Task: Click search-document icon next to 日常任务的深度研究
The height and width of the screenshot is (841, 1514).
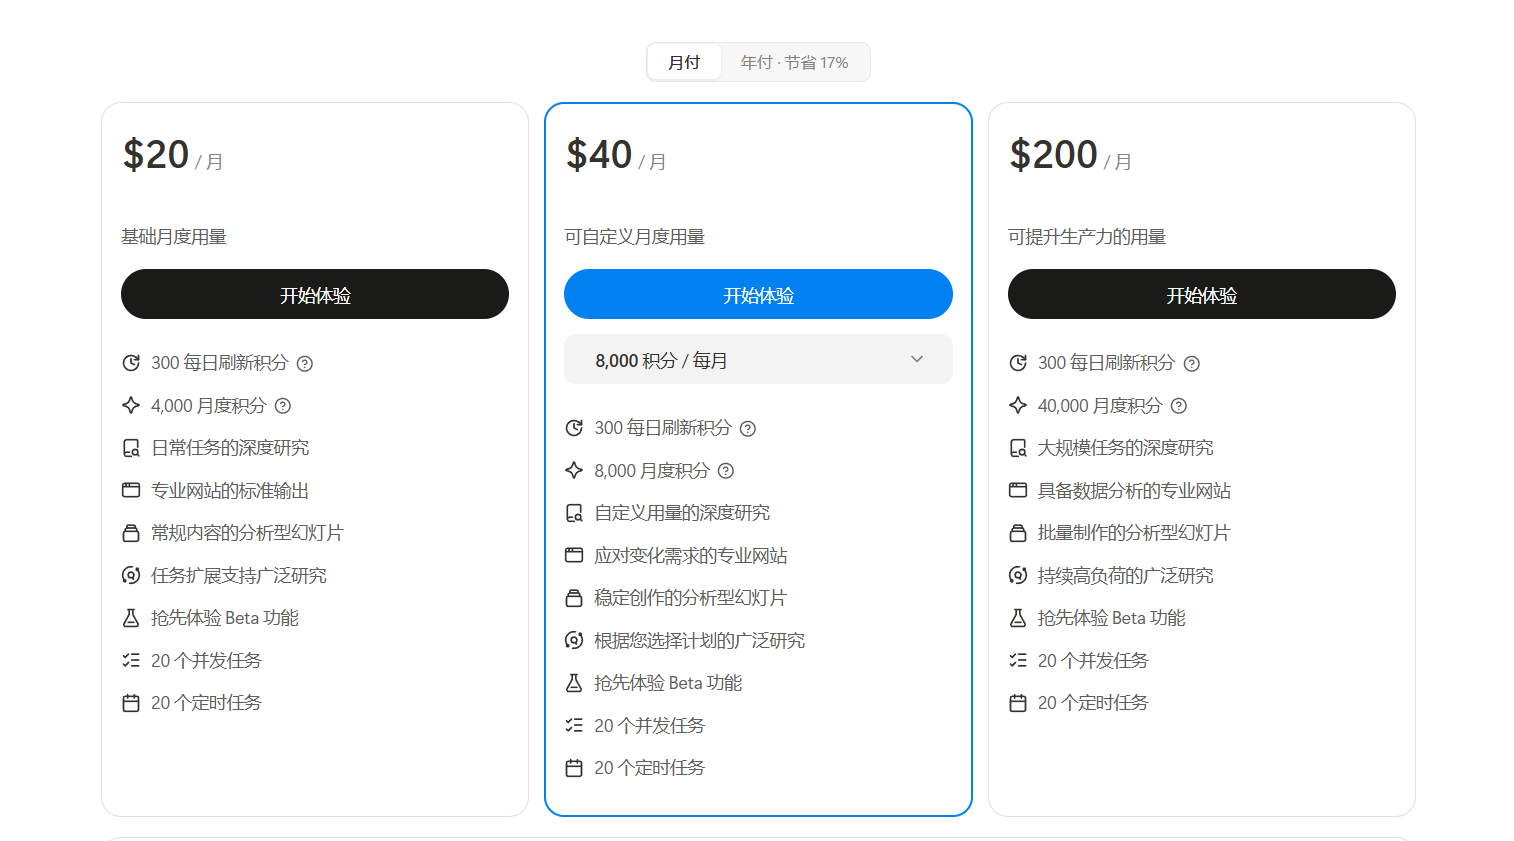Action: pyautogui.click(x=131, y=448)
